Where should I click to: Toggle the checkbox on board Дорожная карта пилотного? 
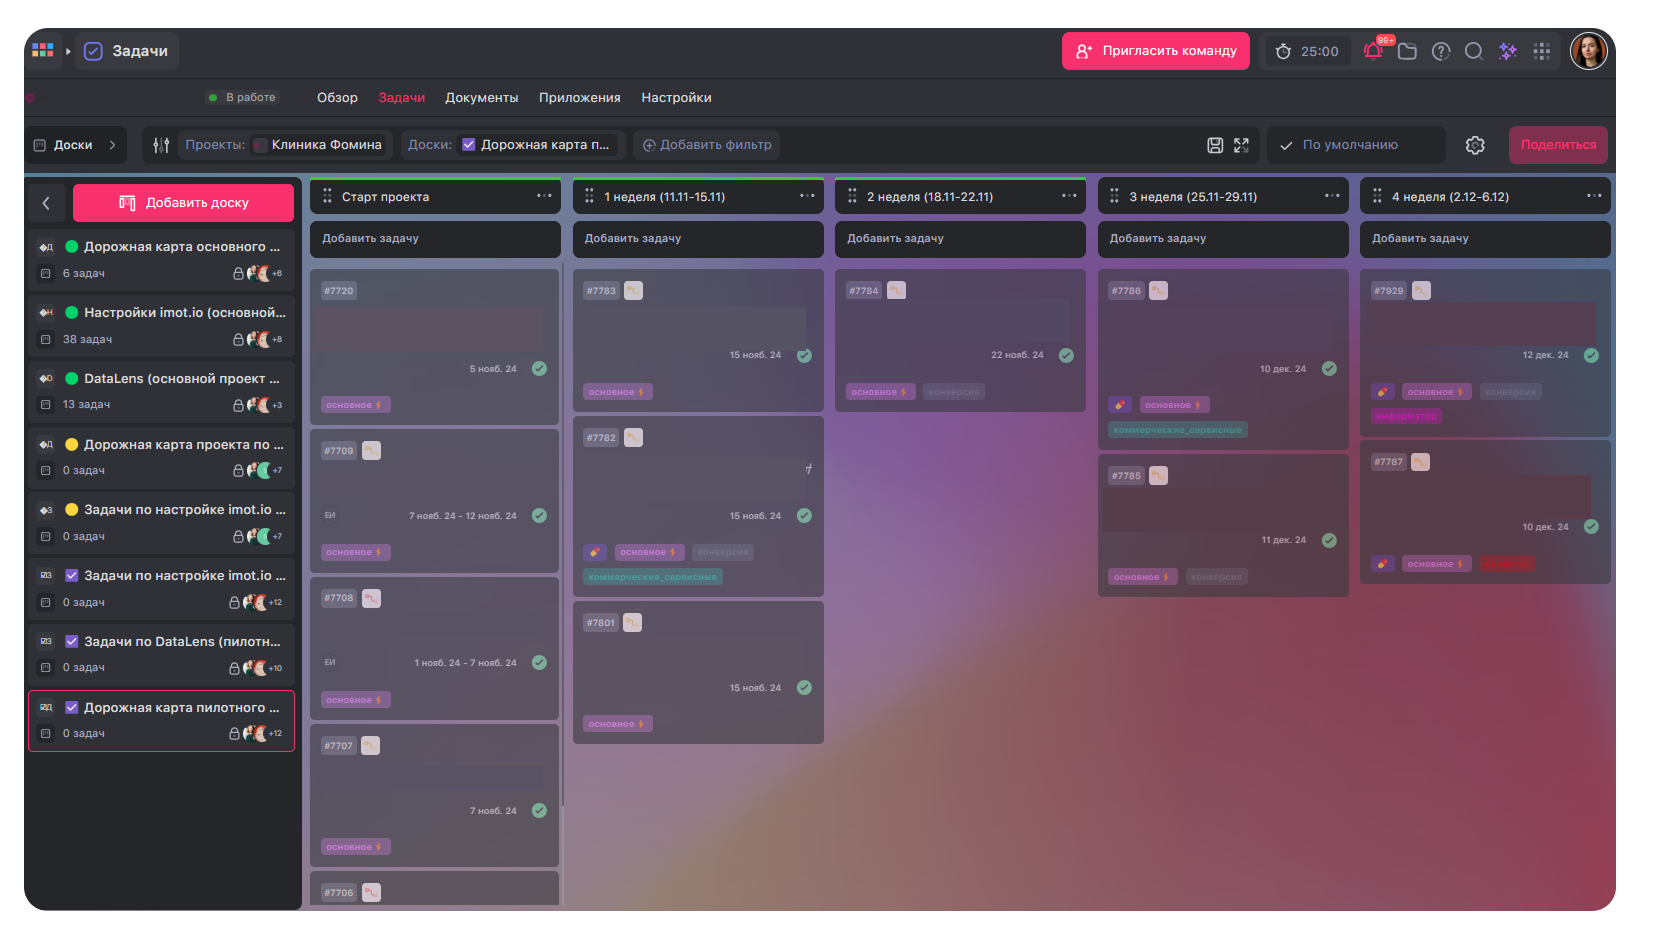[x=71, y=707]
